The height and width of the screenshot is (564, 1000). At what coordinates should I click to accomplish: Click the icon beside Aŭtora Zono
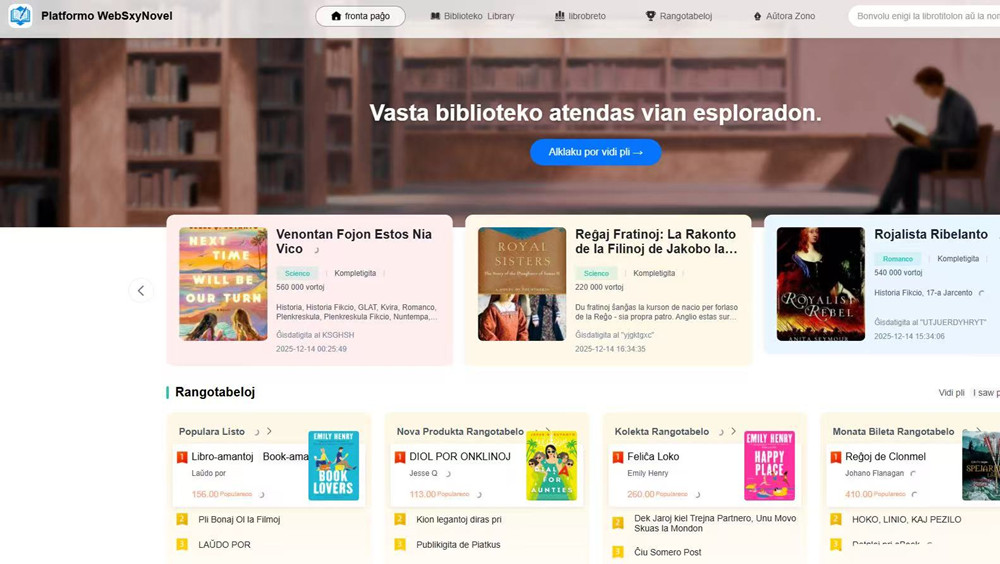757,16
